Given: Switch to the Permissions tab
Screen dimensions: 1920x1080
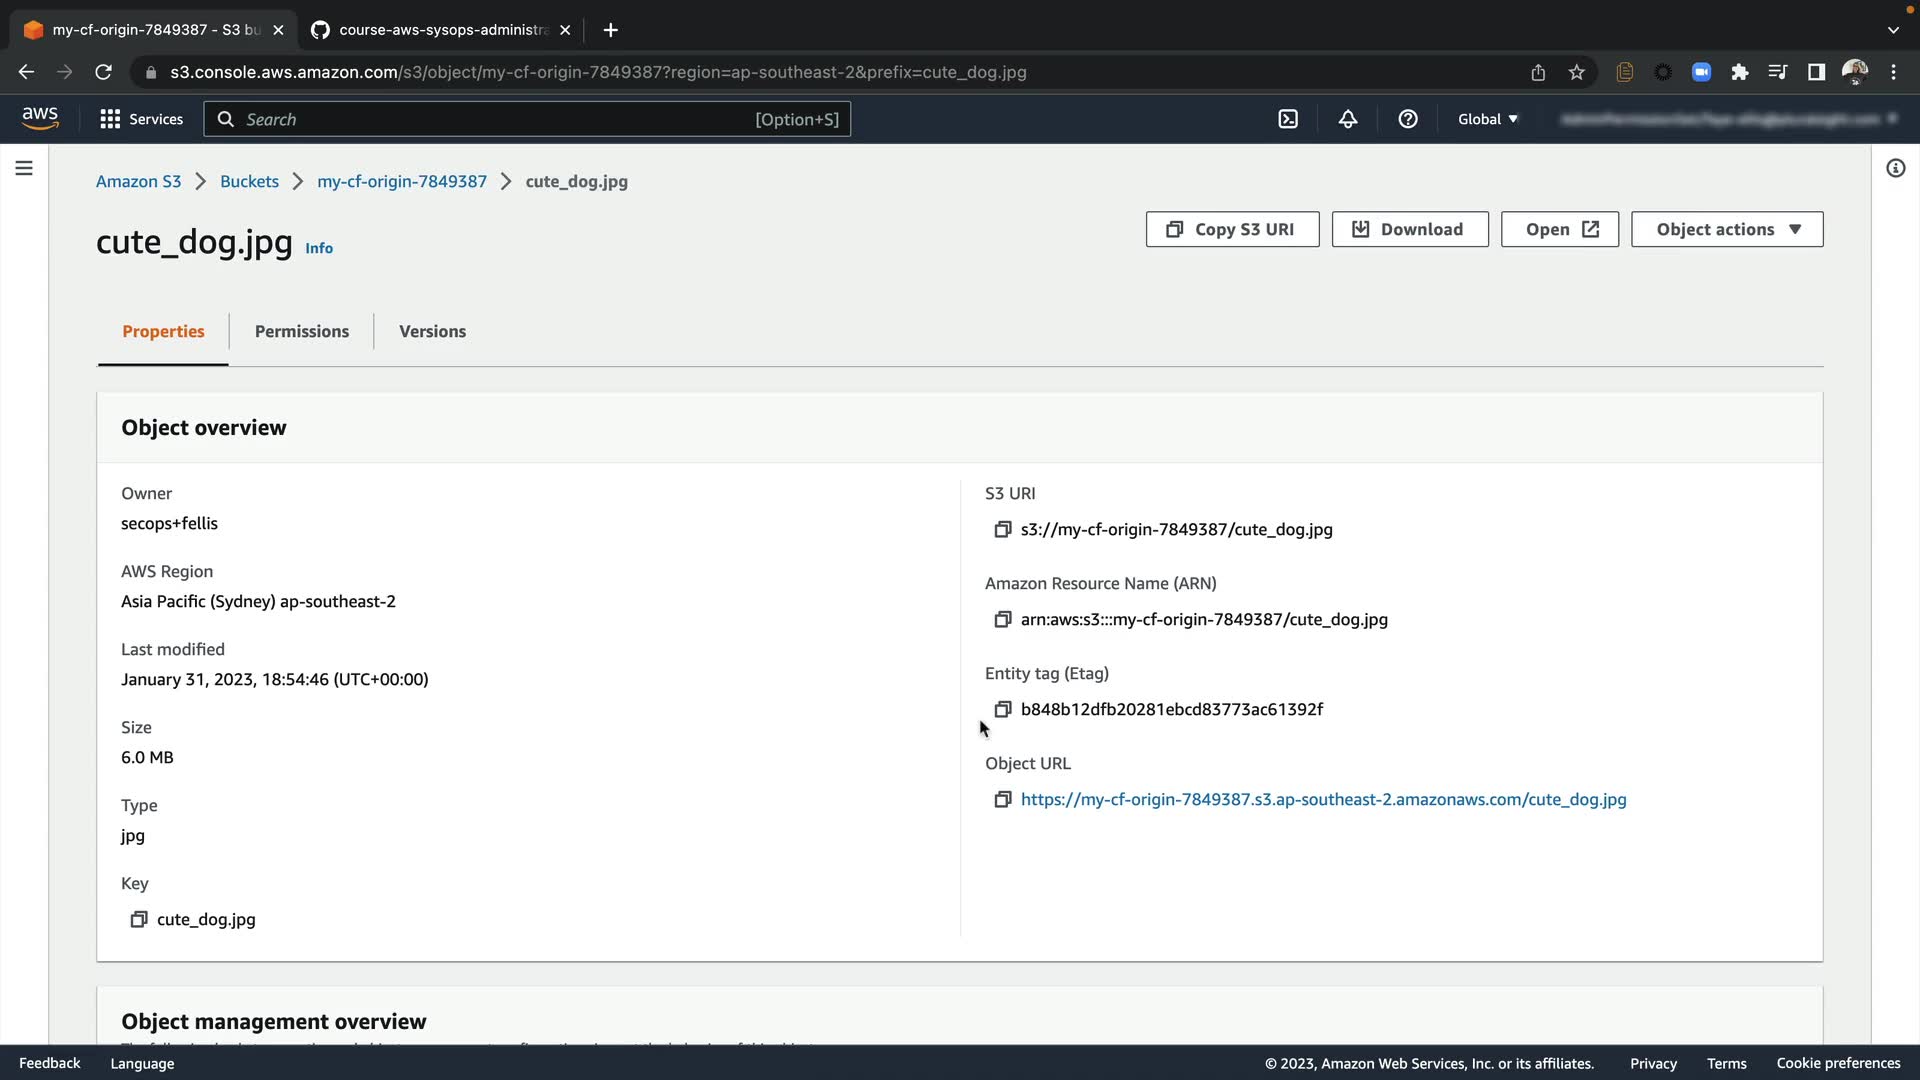Looking at the screenshot, I should tap(301, 331).
